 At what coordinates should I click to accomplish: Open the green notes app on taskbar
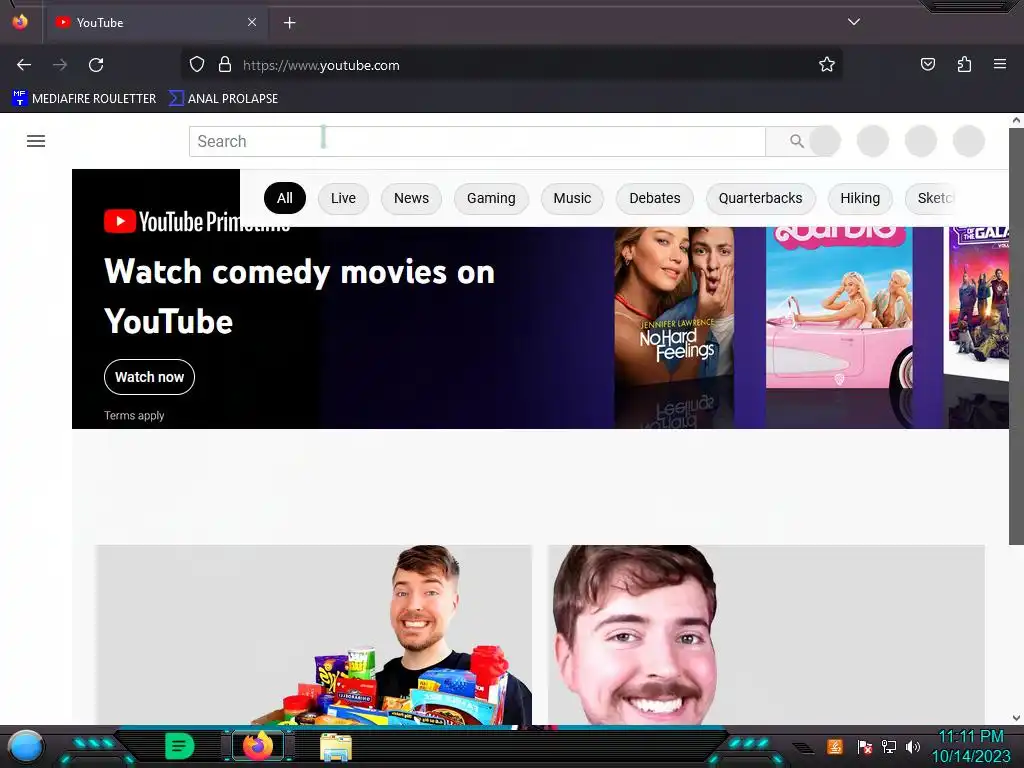pyautogui.click(x=180, y=746)
